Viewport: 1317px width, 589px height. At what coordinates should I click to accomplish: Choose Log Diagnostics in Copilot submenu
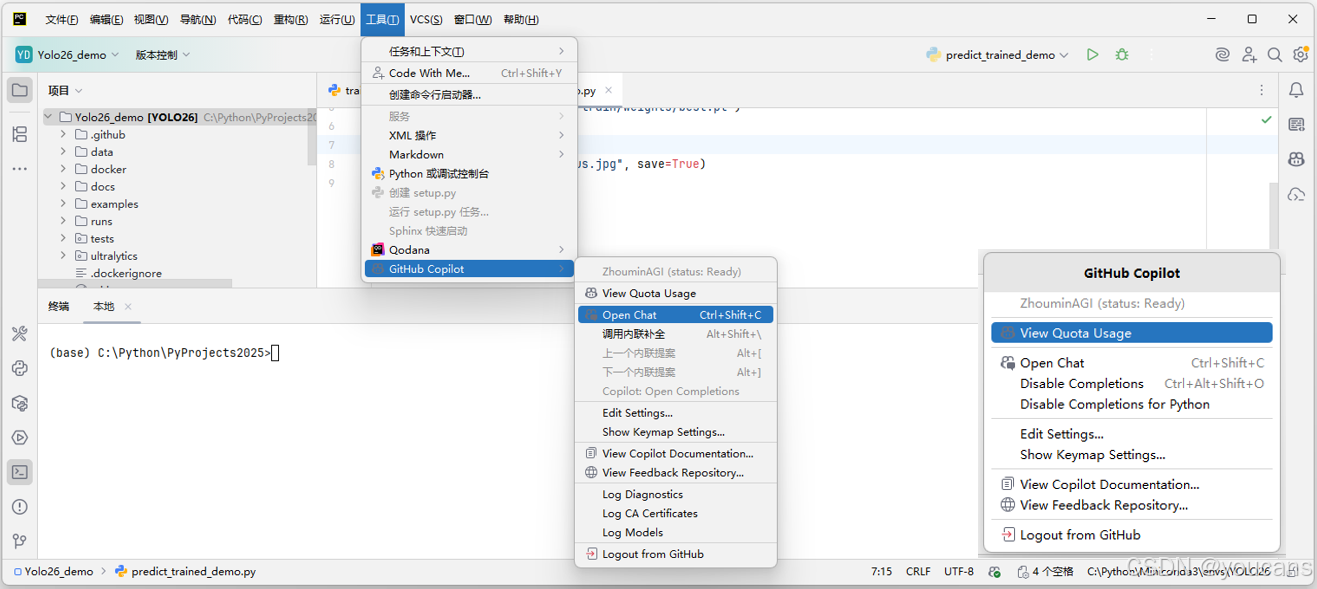[x=675, y=495]
